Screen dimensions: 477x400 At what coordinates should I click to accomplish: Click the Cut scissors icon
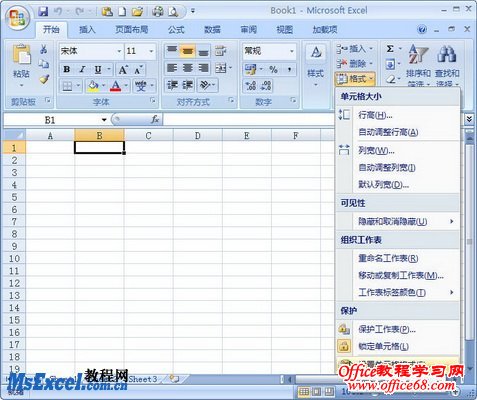tap(44, 49)
